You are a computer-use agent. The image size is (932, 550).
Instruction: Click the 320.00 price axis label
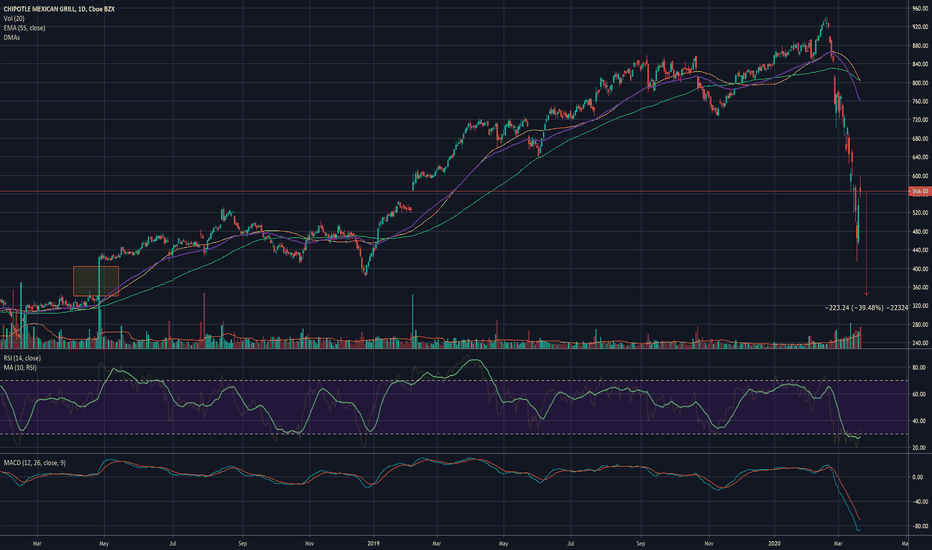920,306
